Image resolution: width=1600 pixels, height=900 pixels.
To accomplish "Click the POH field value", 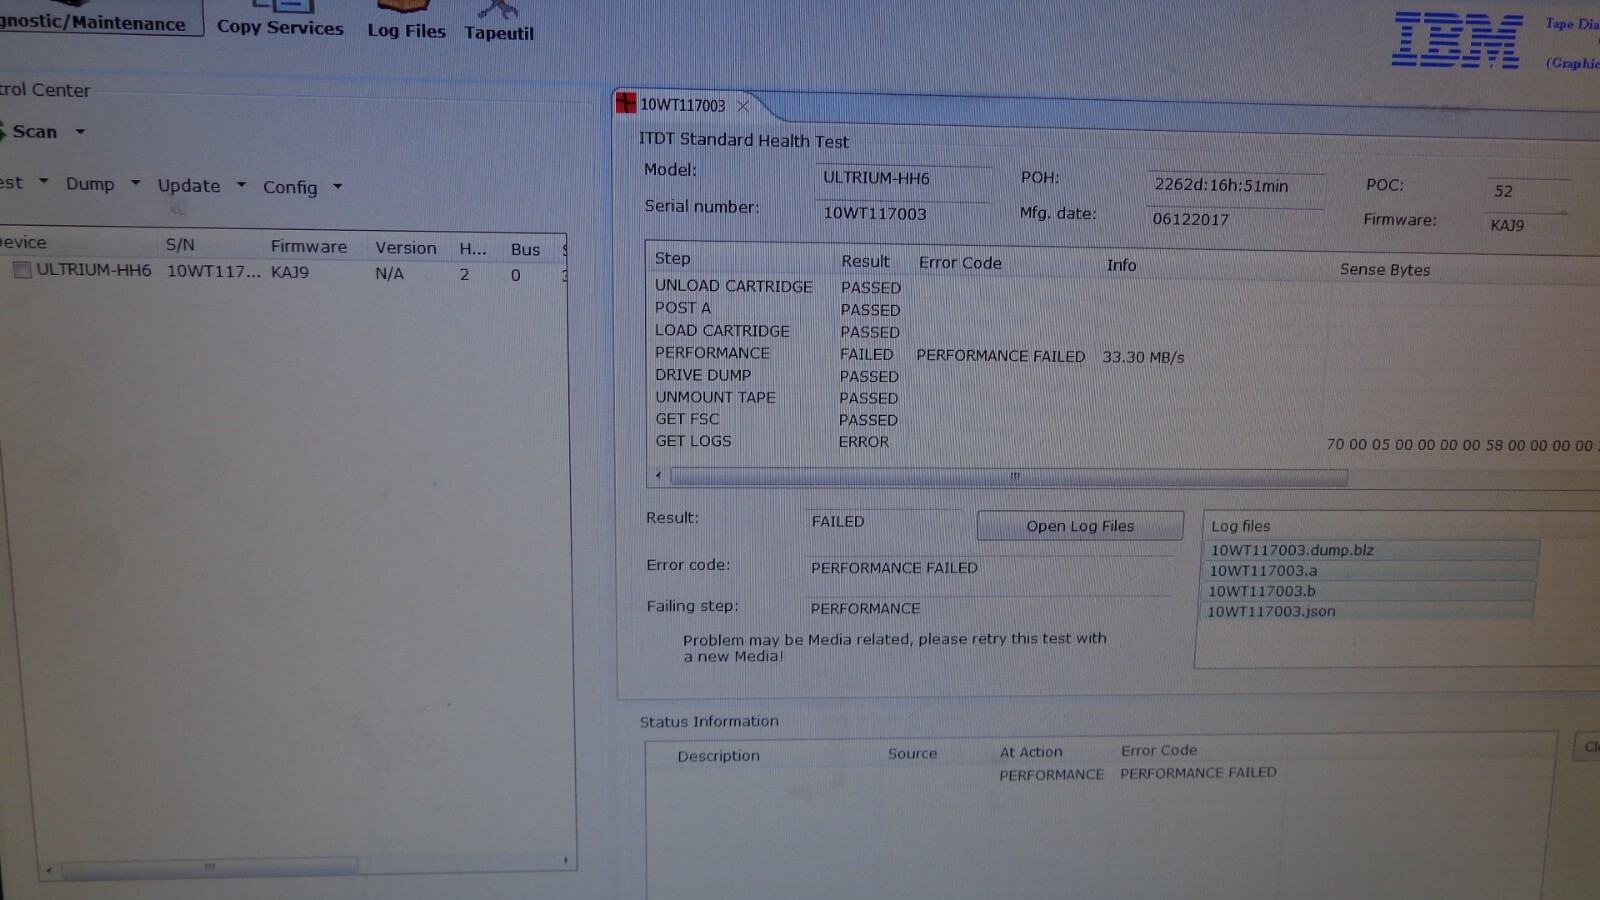I will tap(1235, 185).
